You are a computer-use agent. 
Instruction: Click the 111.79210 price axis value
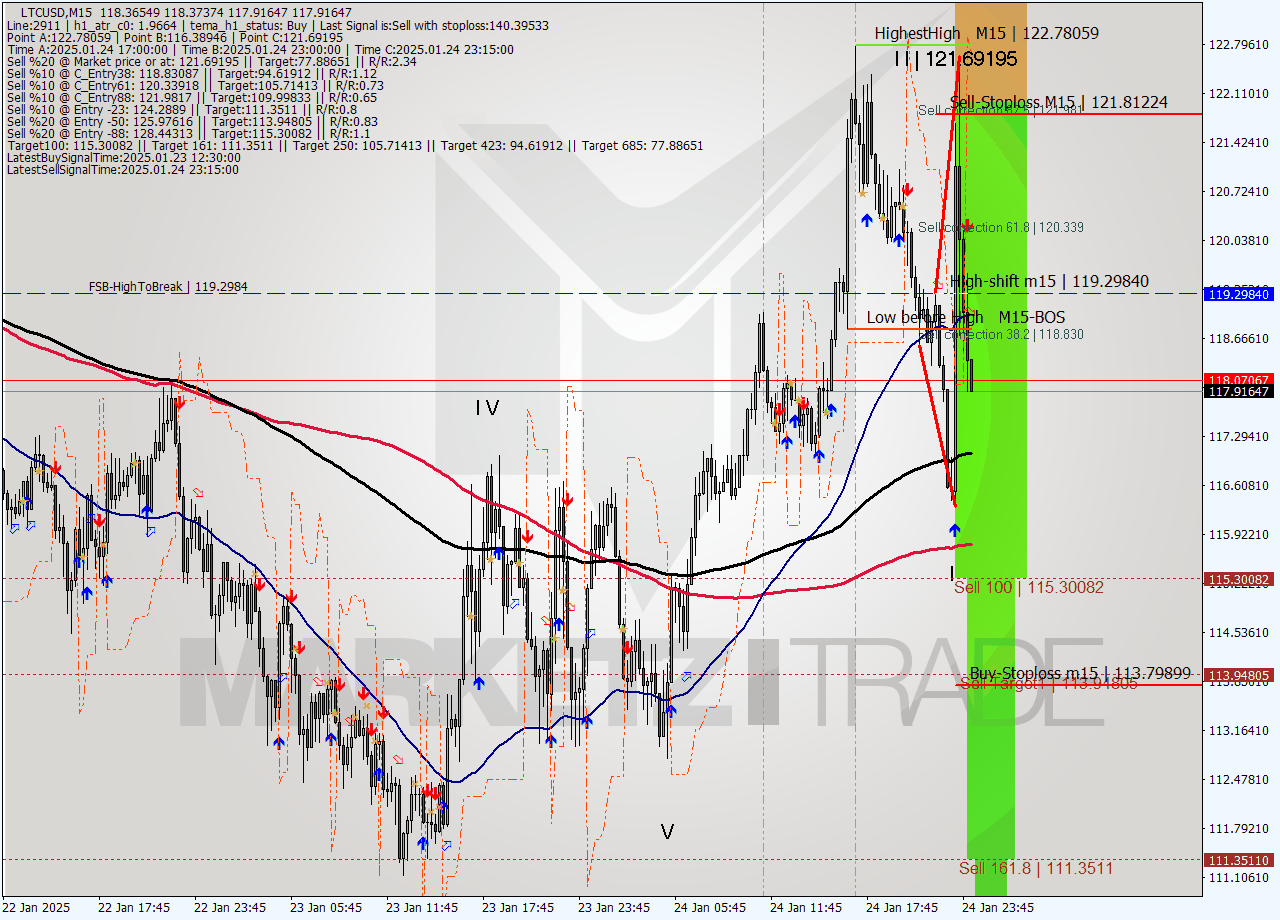tap(1239, 828)
